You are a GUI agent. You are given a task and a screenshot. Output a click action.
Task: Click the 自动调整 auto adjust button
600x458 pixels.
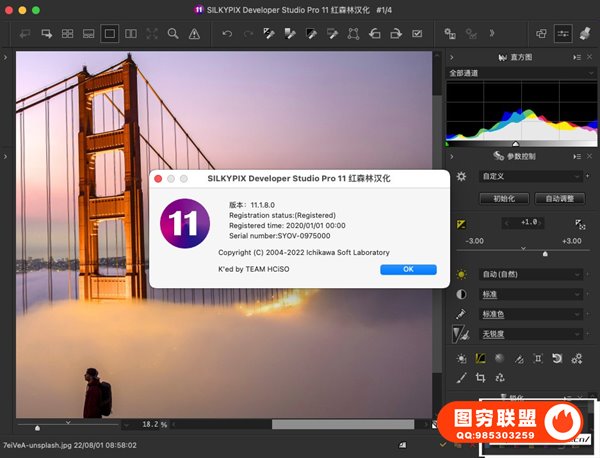coord(559,199)
